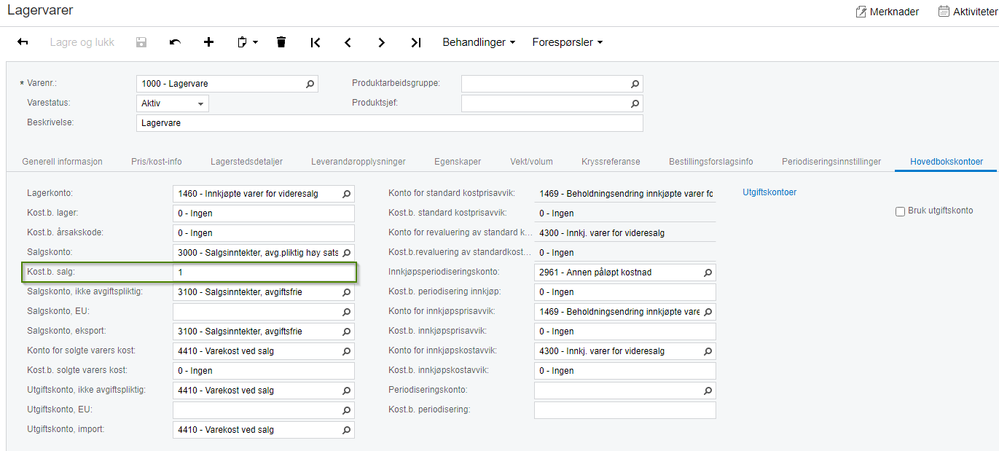The height and width of the screenshot is (451, 999).
Task: Delete the item with trash icon
Action: [281, 43]
